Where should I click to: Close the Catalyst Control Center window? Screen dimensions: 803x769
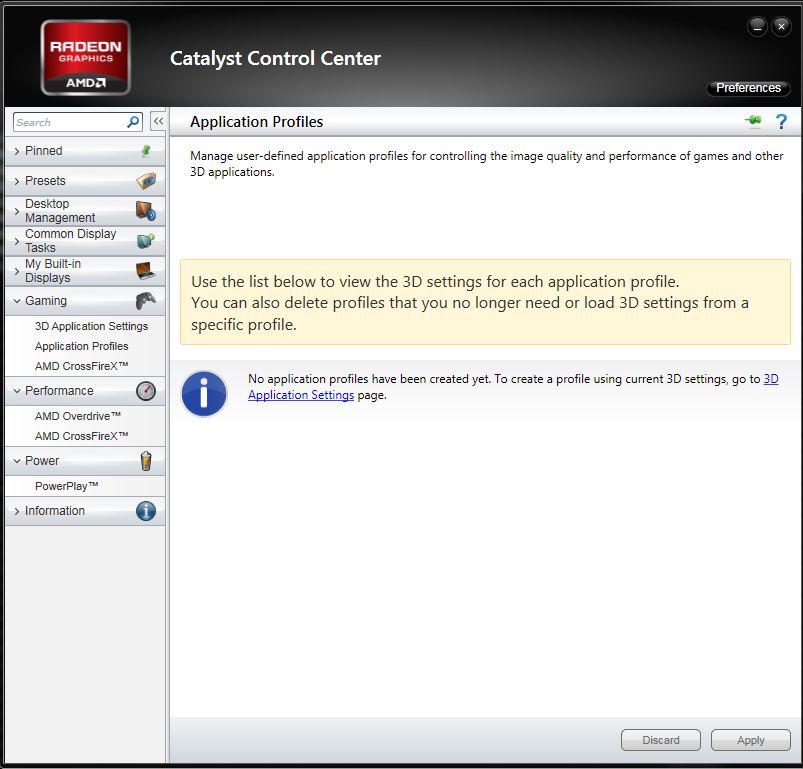[781, 26]
